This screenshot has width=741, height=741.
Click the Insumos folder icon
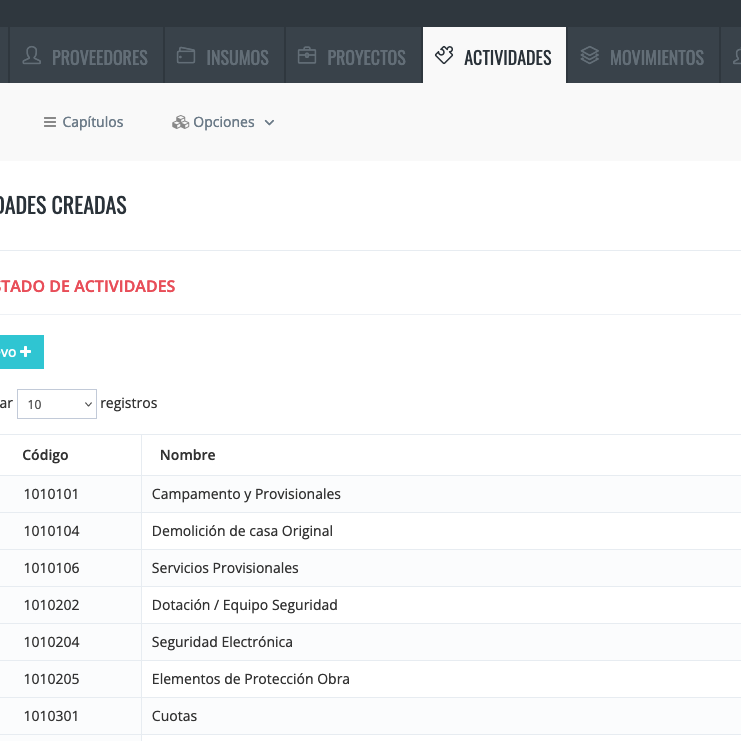click(186, 56)
